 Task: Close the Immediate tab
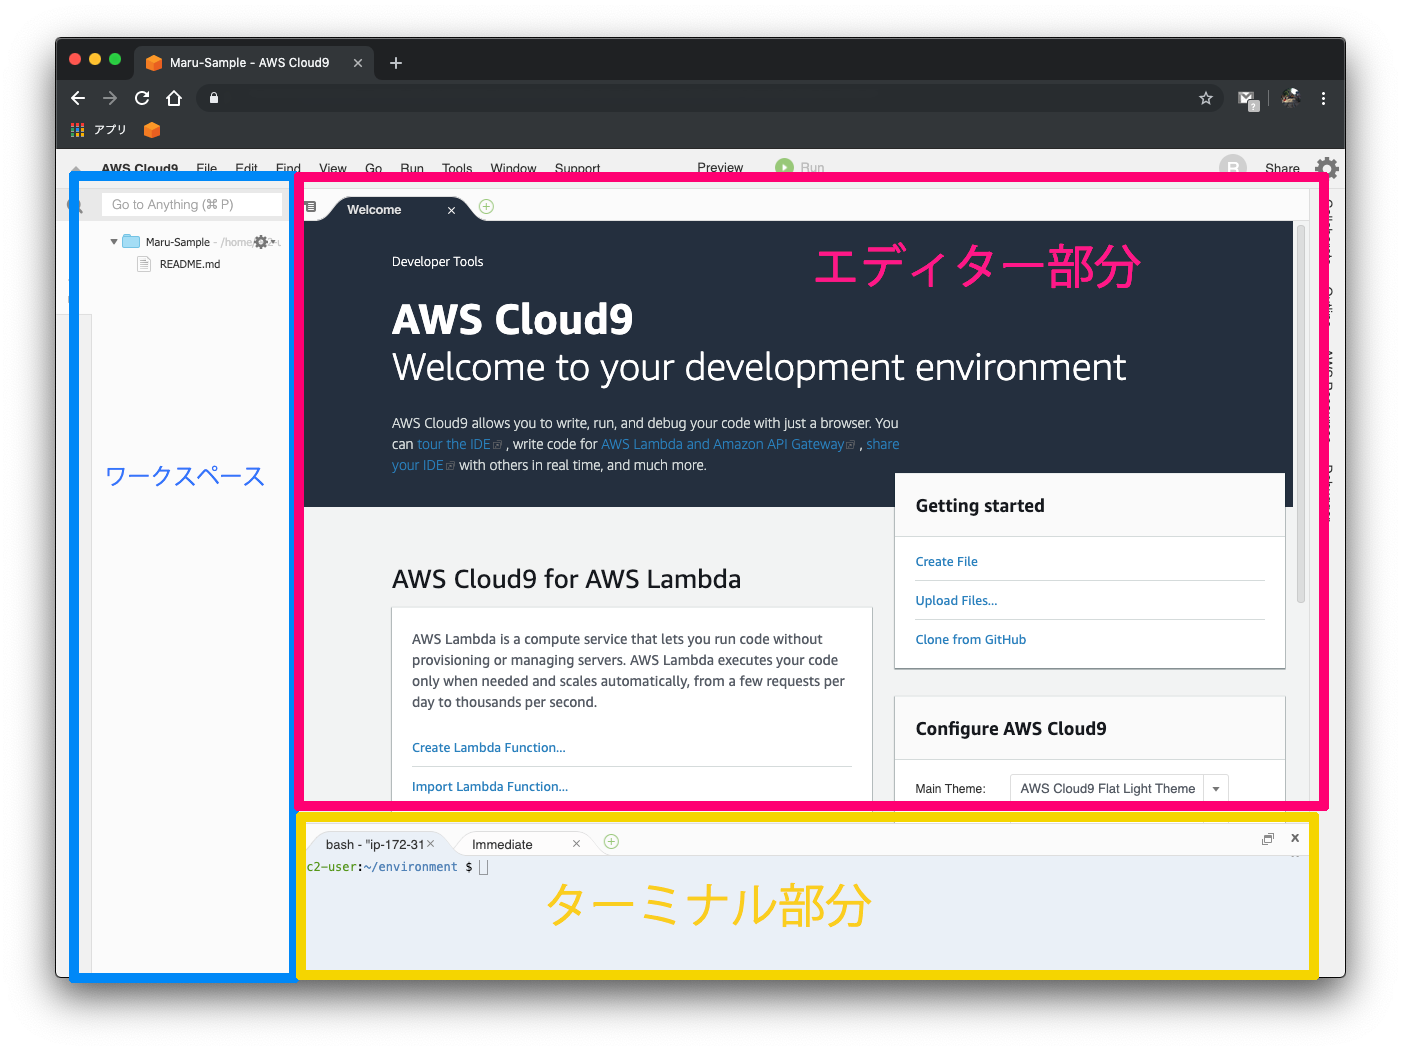tap(576, 844)
